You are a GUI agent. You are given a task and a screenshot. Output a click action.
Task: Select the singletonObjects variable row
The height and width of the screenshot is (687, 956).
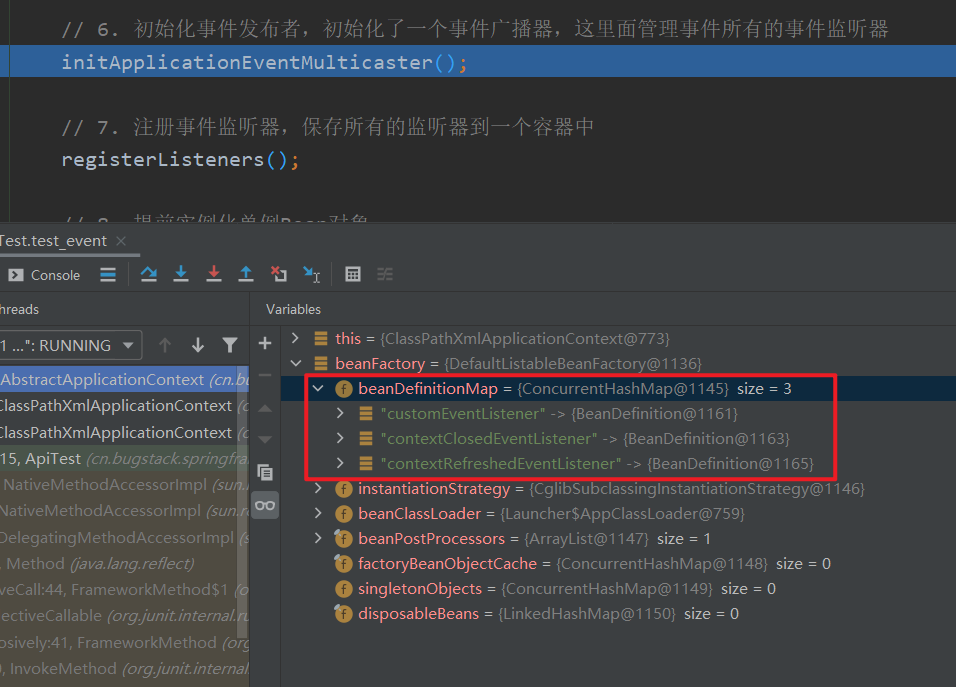420,589
